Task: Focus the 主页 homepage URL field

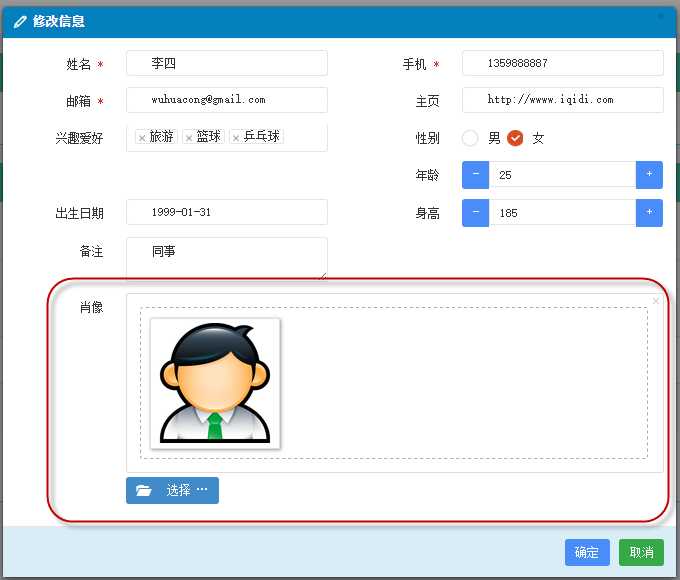Action: (x=563, y=100)
